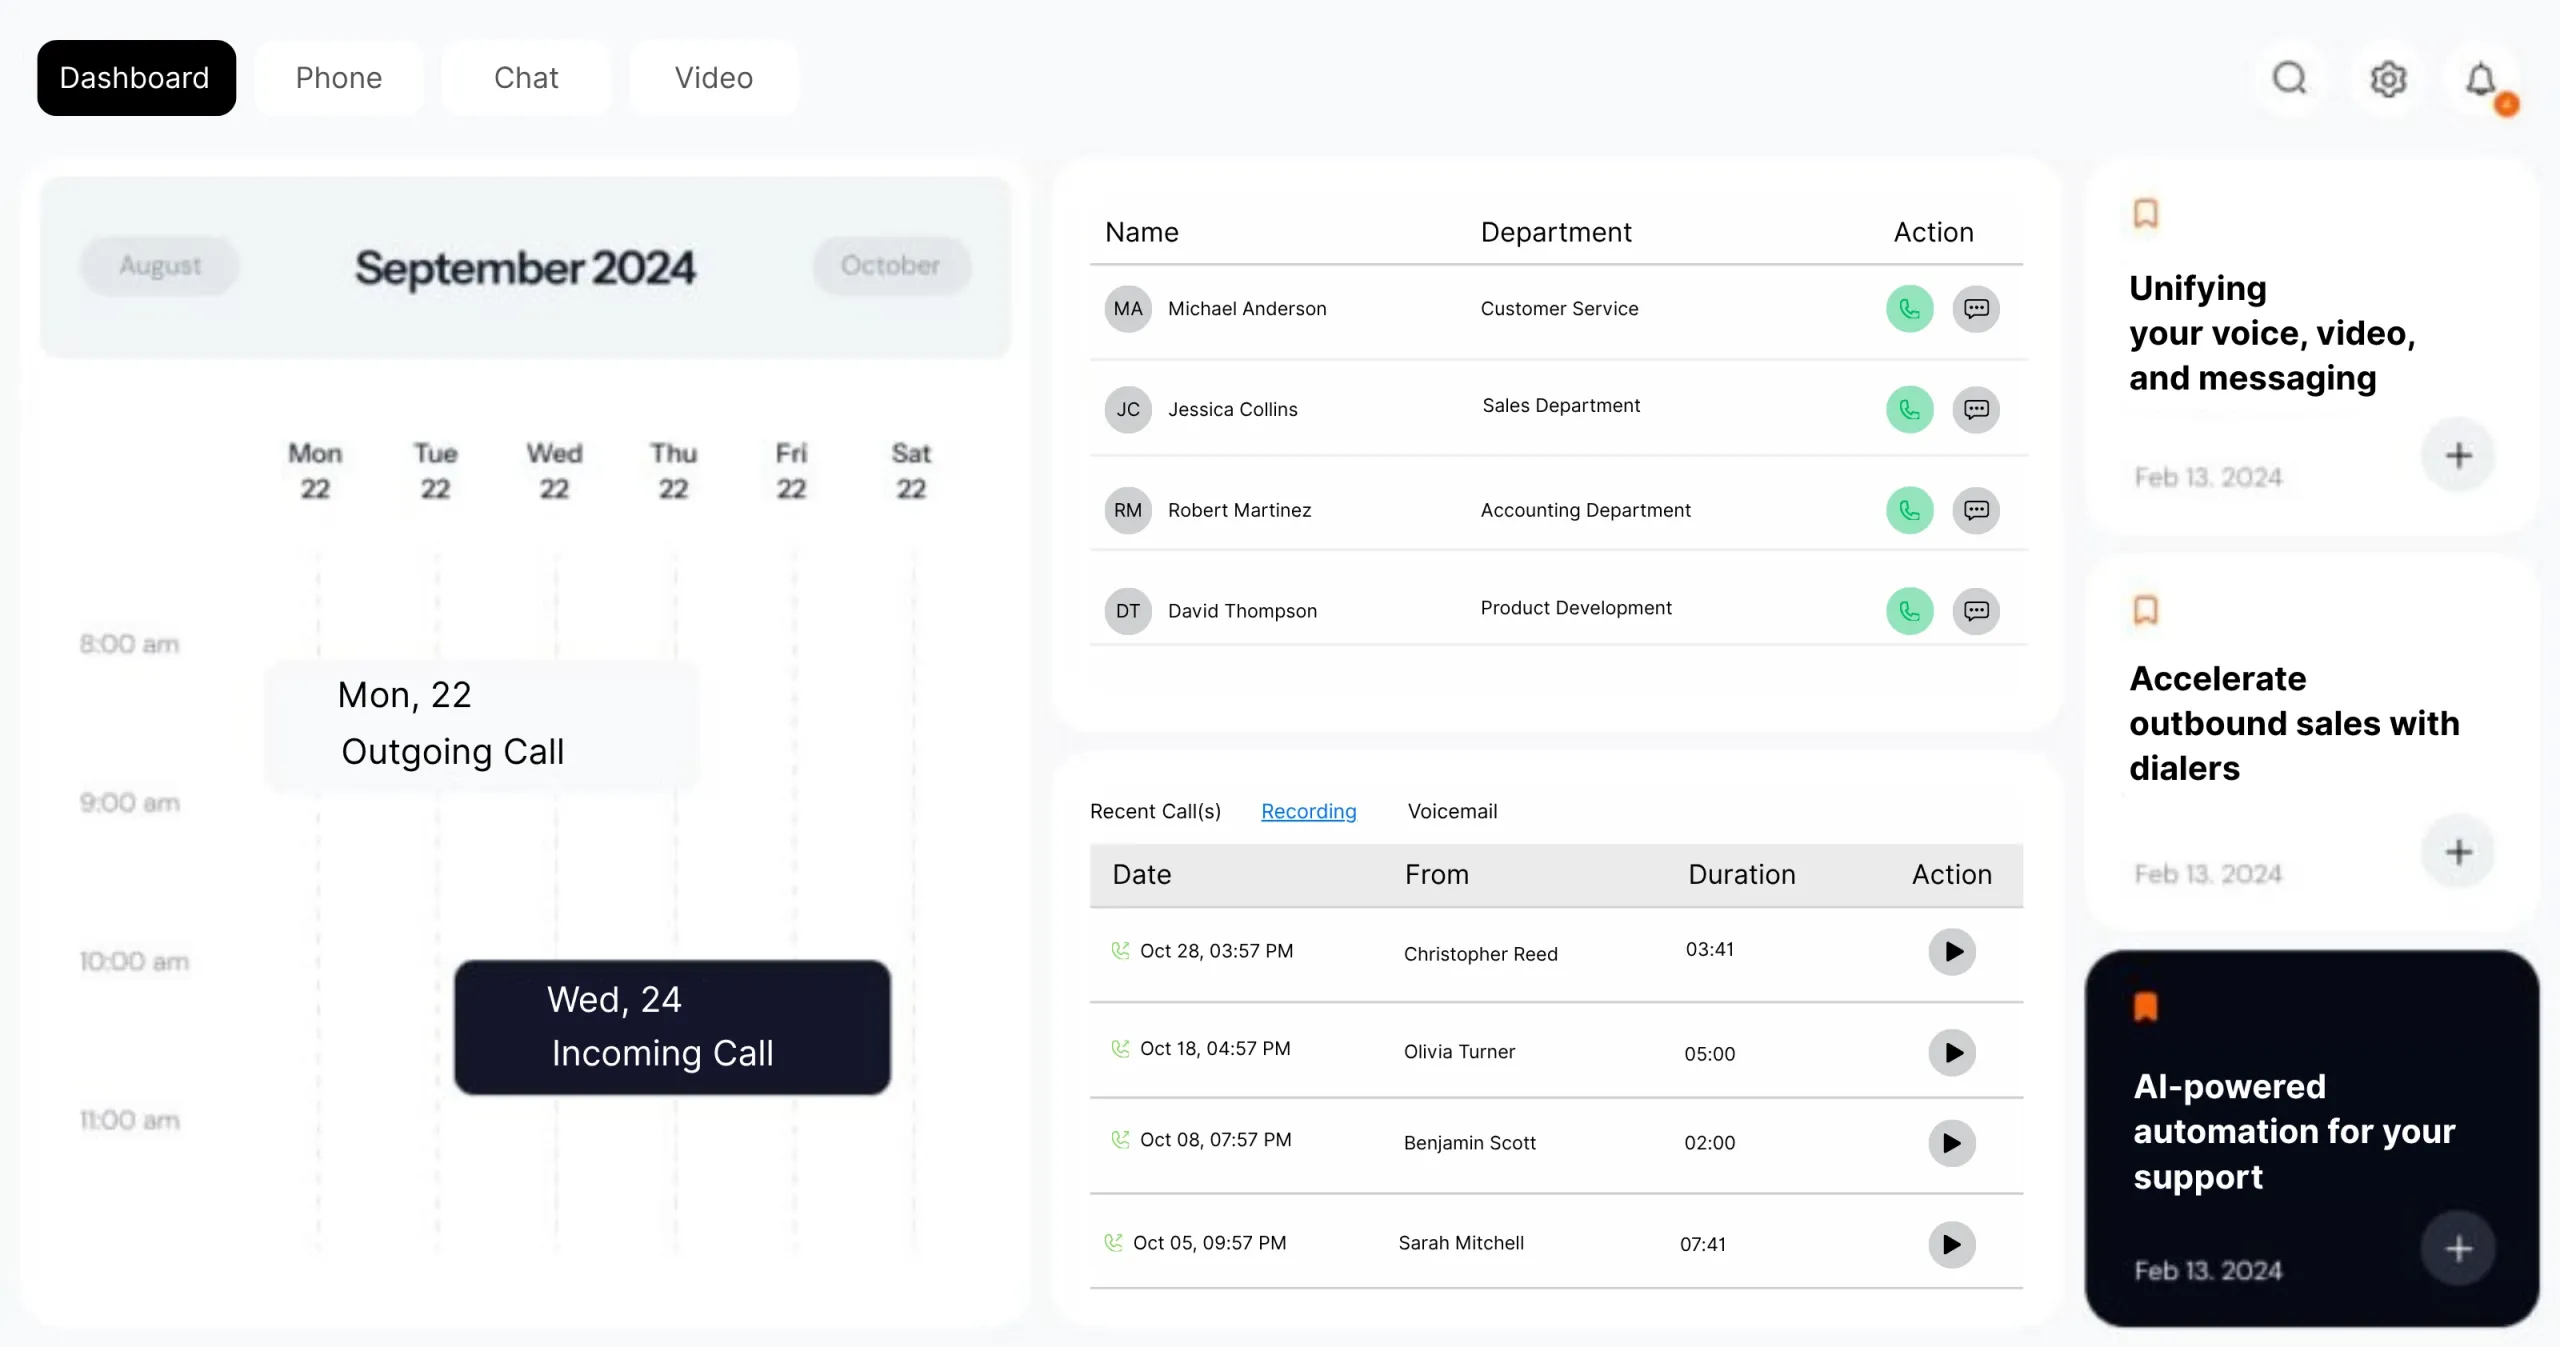Open the Voicemail tab
This screenshot has height=1347, width=2560.
coord(1452,811)
